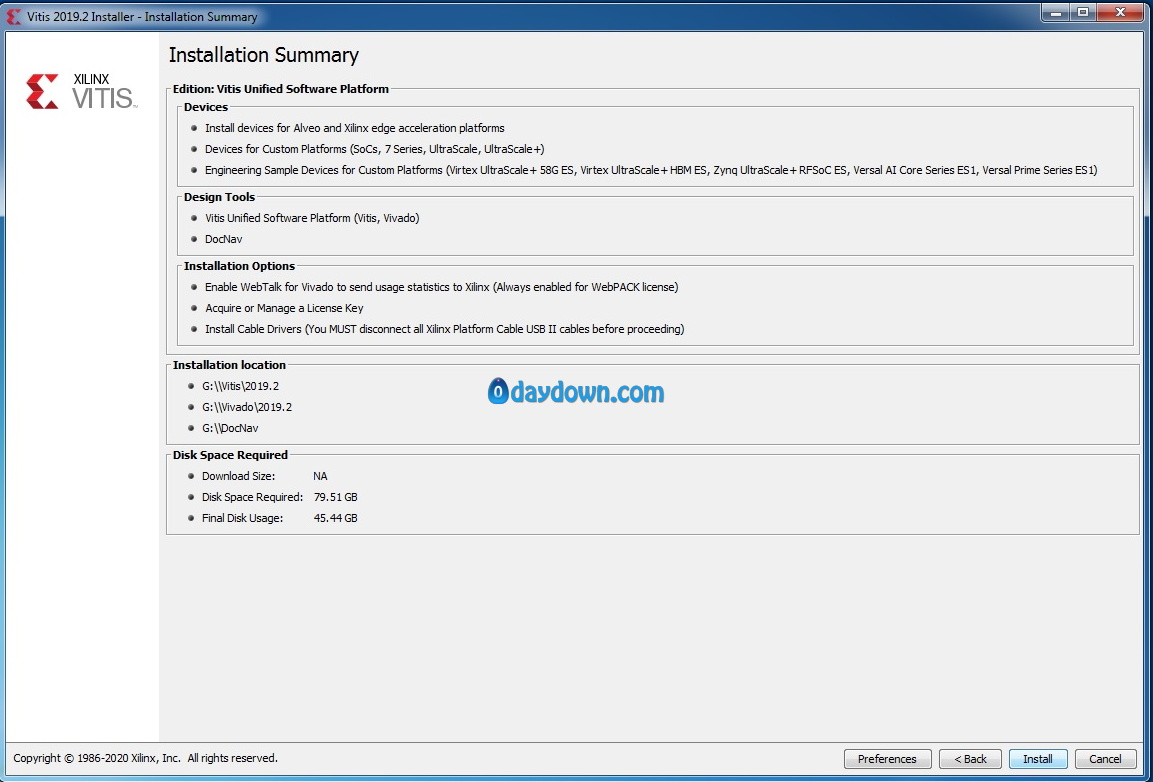Click the Xilinx copyright notice
The height and width of the screenshot is (782, 1153).
click(x=146, y=758)
